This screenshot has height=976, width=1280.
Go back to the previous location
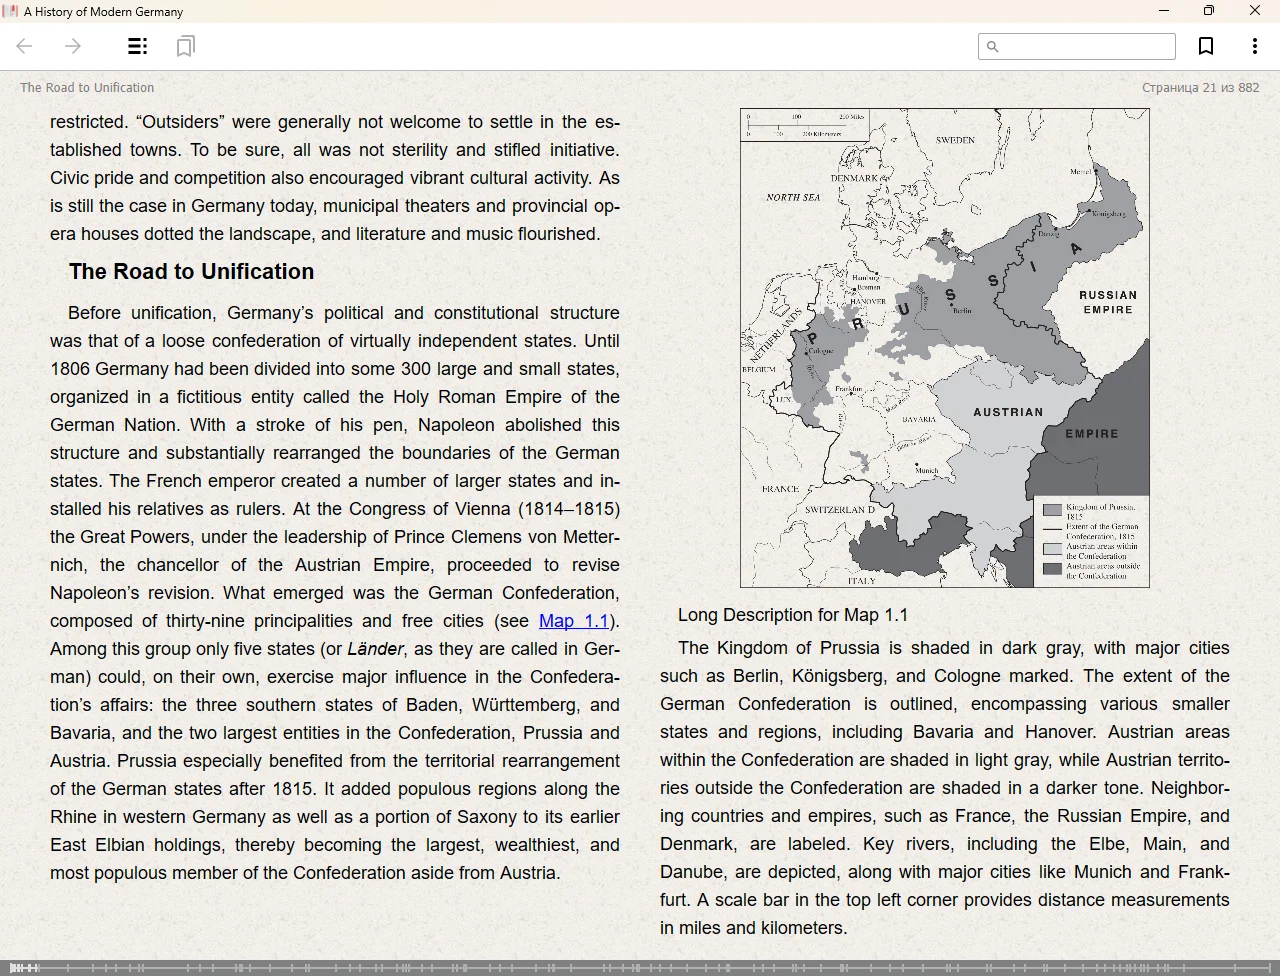coord(25,46)
